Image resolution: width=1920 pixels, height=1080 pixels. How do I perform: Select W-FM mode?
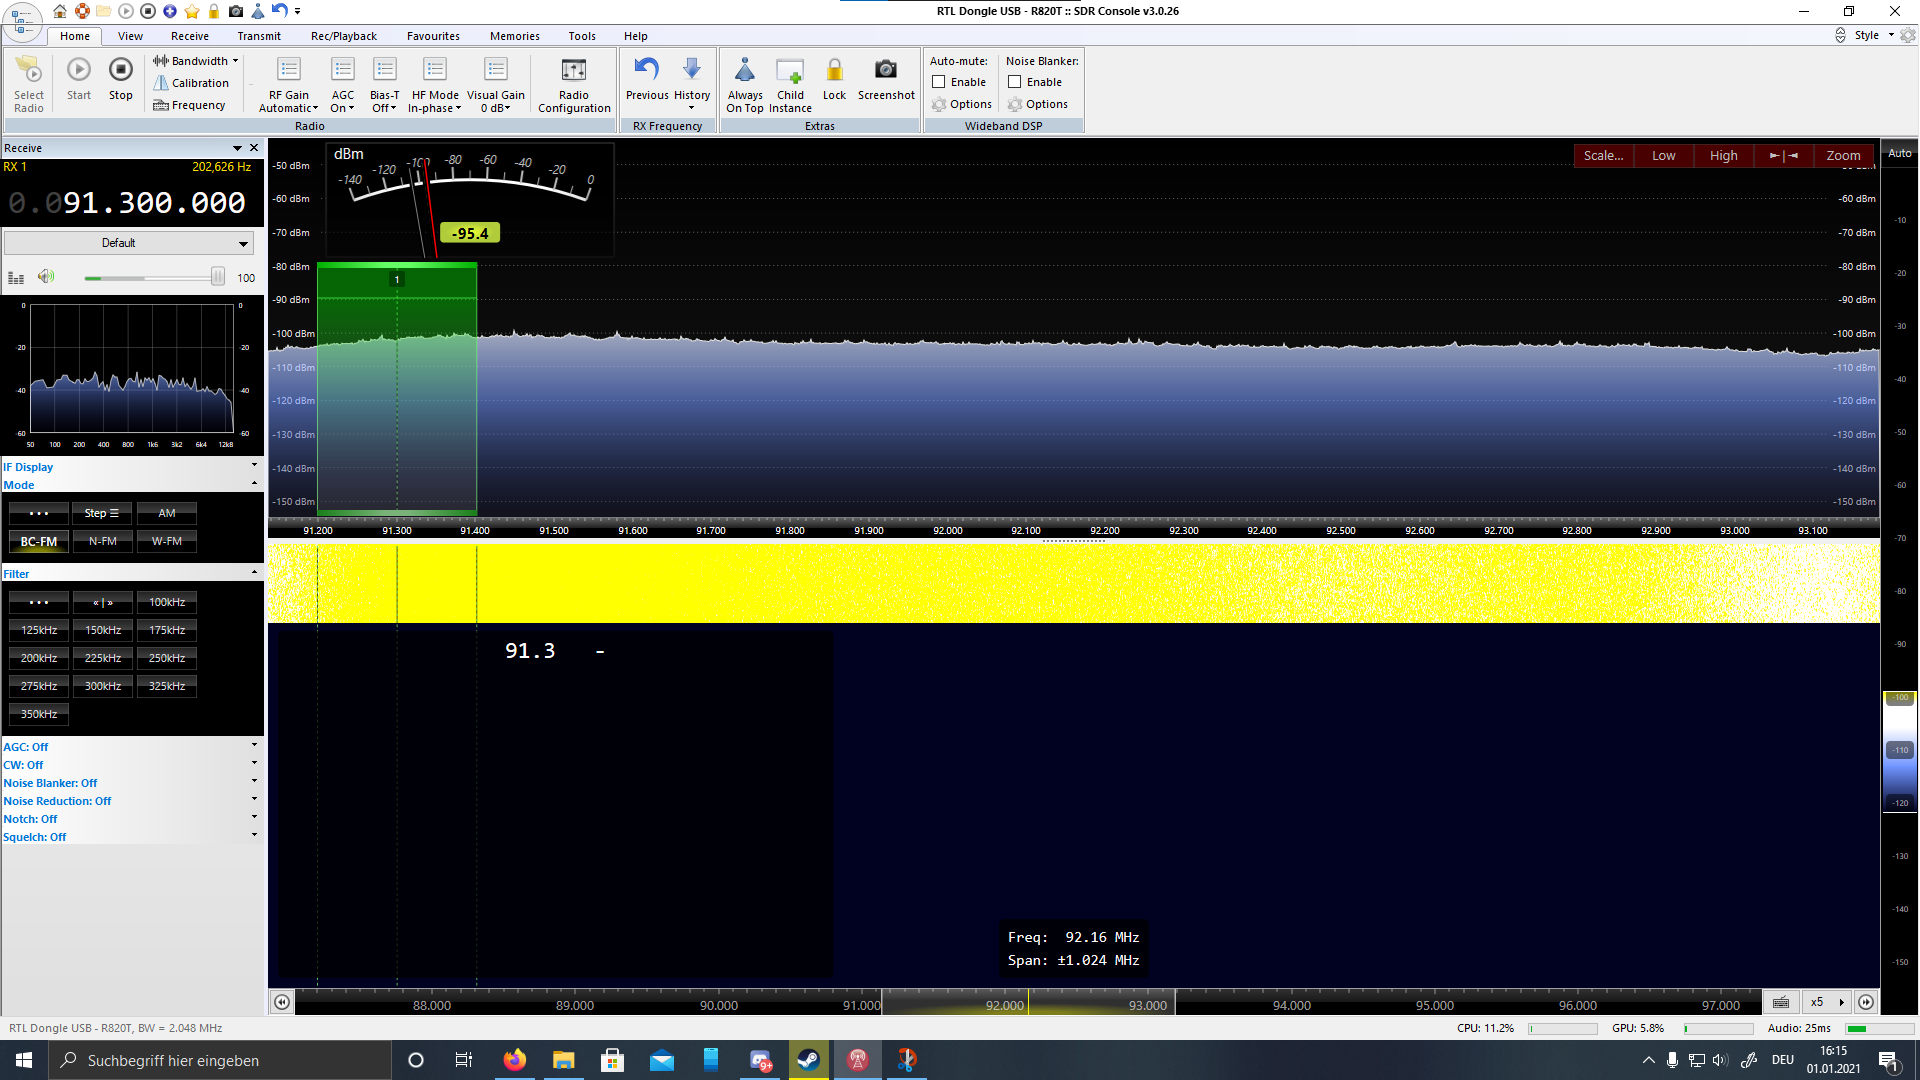point(167,541)
